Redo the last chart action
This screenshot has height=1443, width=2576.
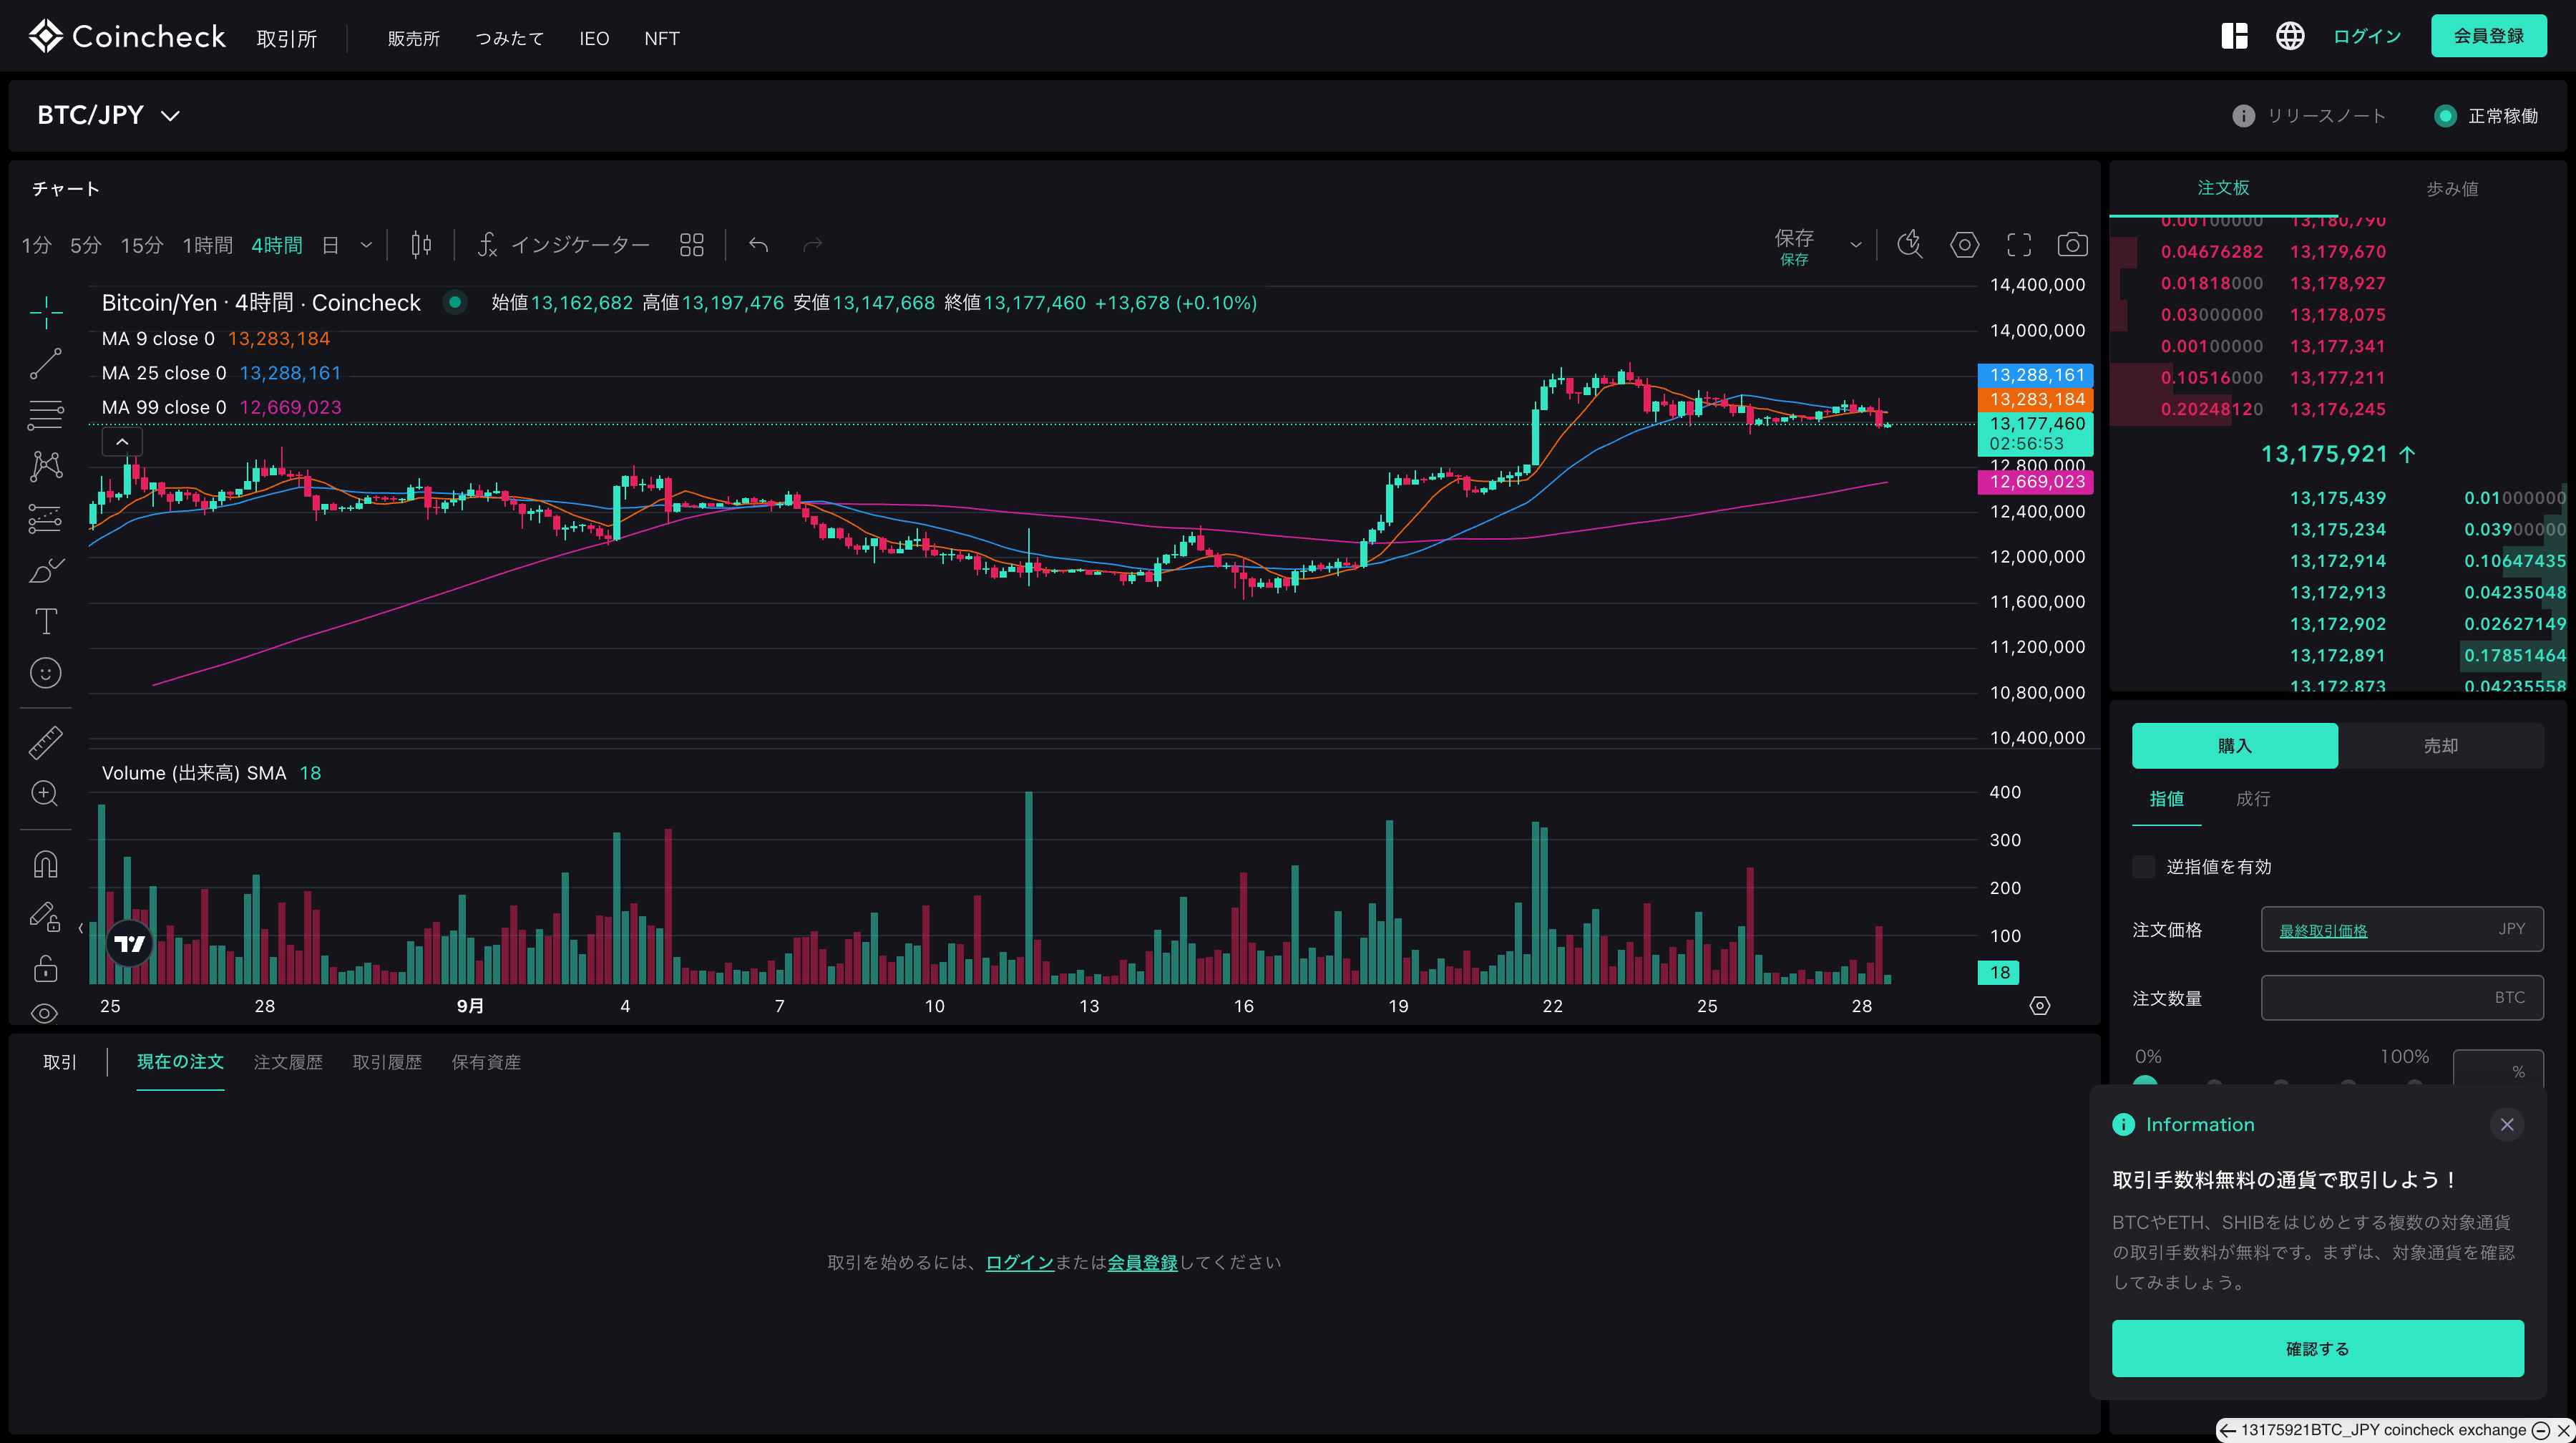tap(813, 245)
